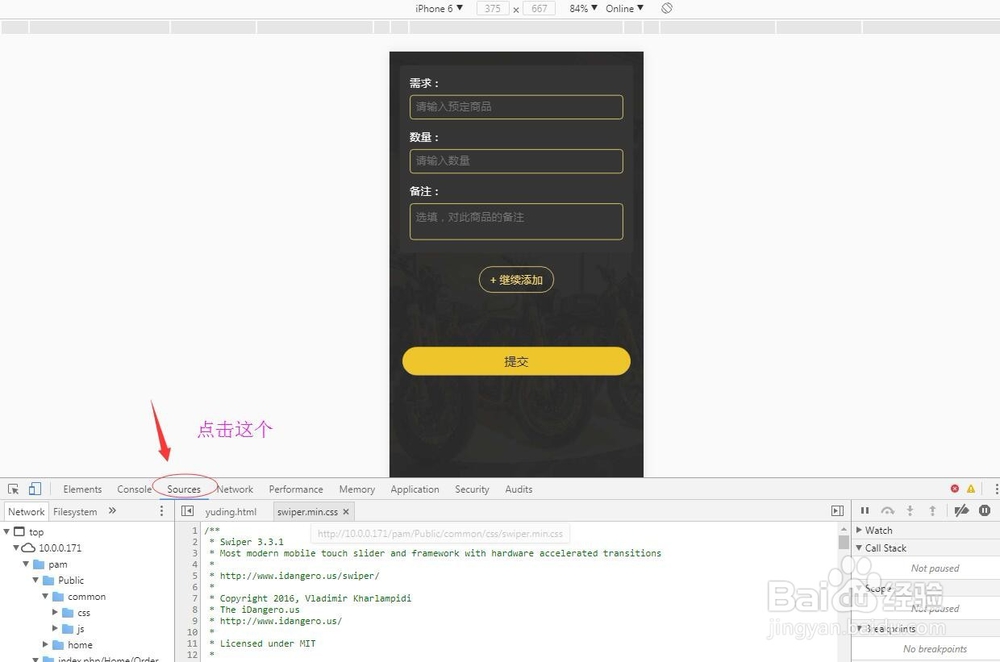
Task: Toggle the device toolbar icon
Action: tap(34, 489)
